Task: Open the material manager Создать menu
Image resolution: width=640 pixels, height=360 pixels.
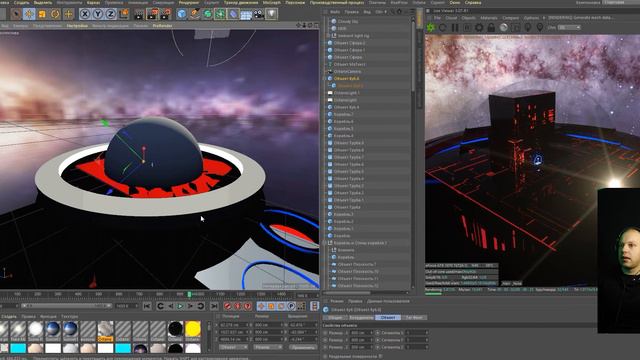Action: click(x=9, y=316)
